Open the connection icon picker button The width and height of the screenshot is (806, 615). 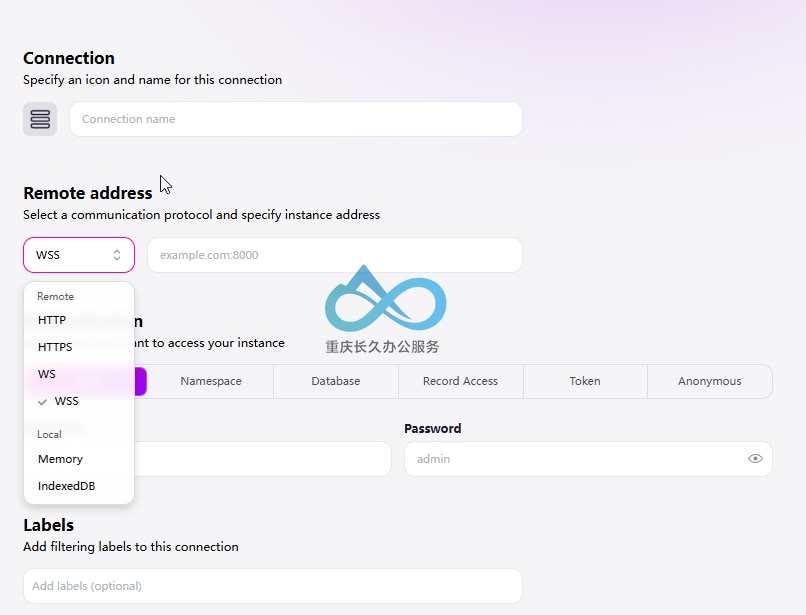(x=40, y=119)
